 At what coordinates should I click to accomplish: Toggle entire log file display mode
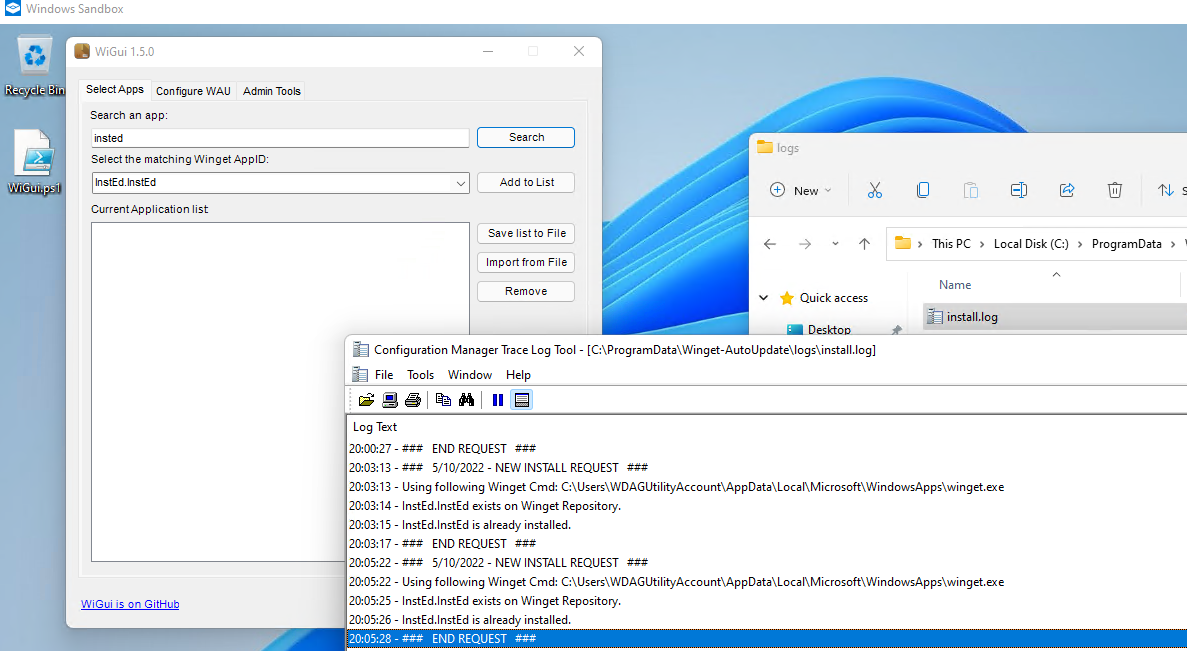521,399
